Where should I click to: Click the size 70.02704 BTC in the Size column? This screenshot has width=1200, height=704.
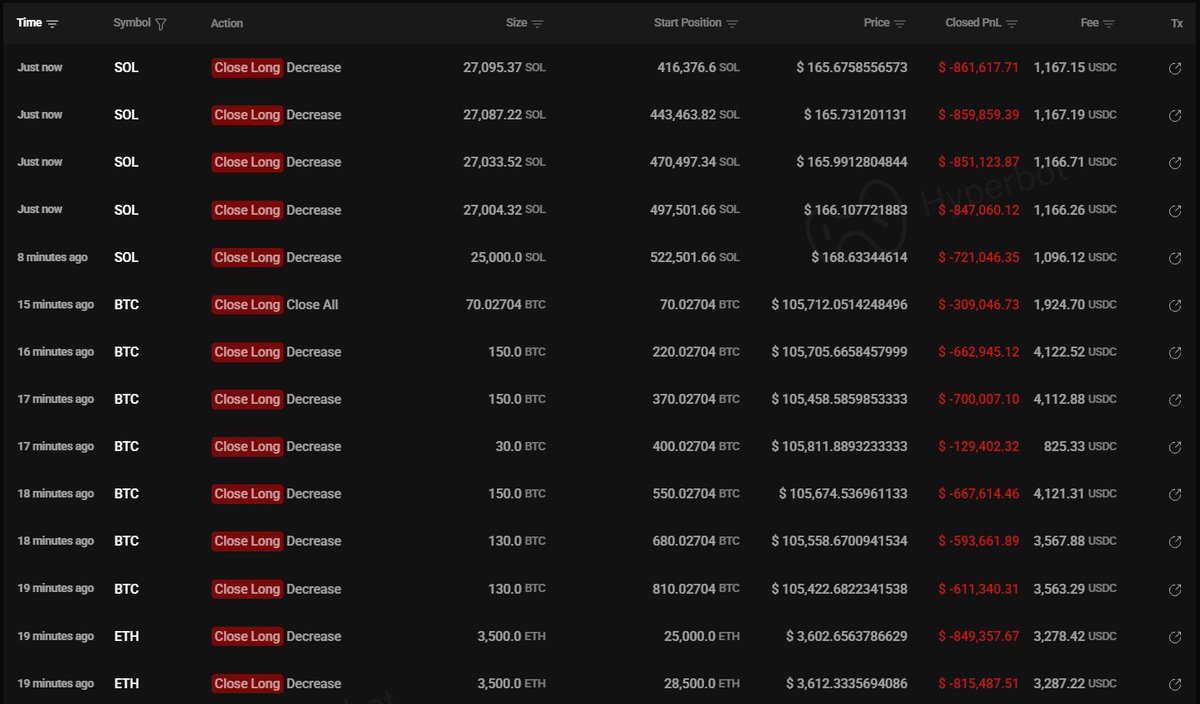point(506,305)
